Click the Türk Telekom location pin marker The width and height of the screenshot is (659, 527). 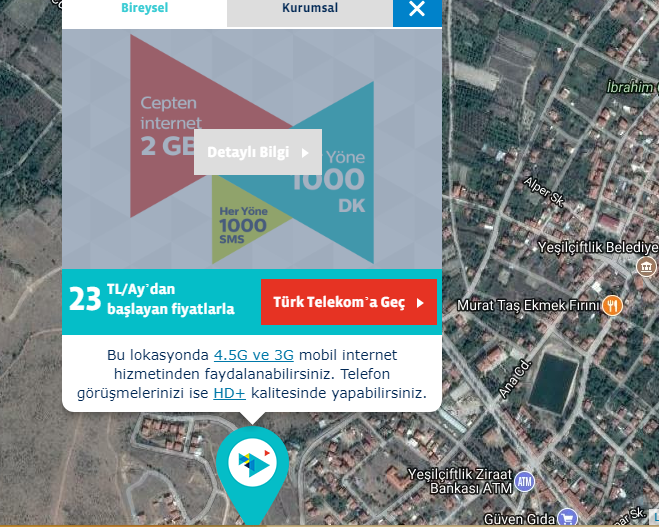252,473
